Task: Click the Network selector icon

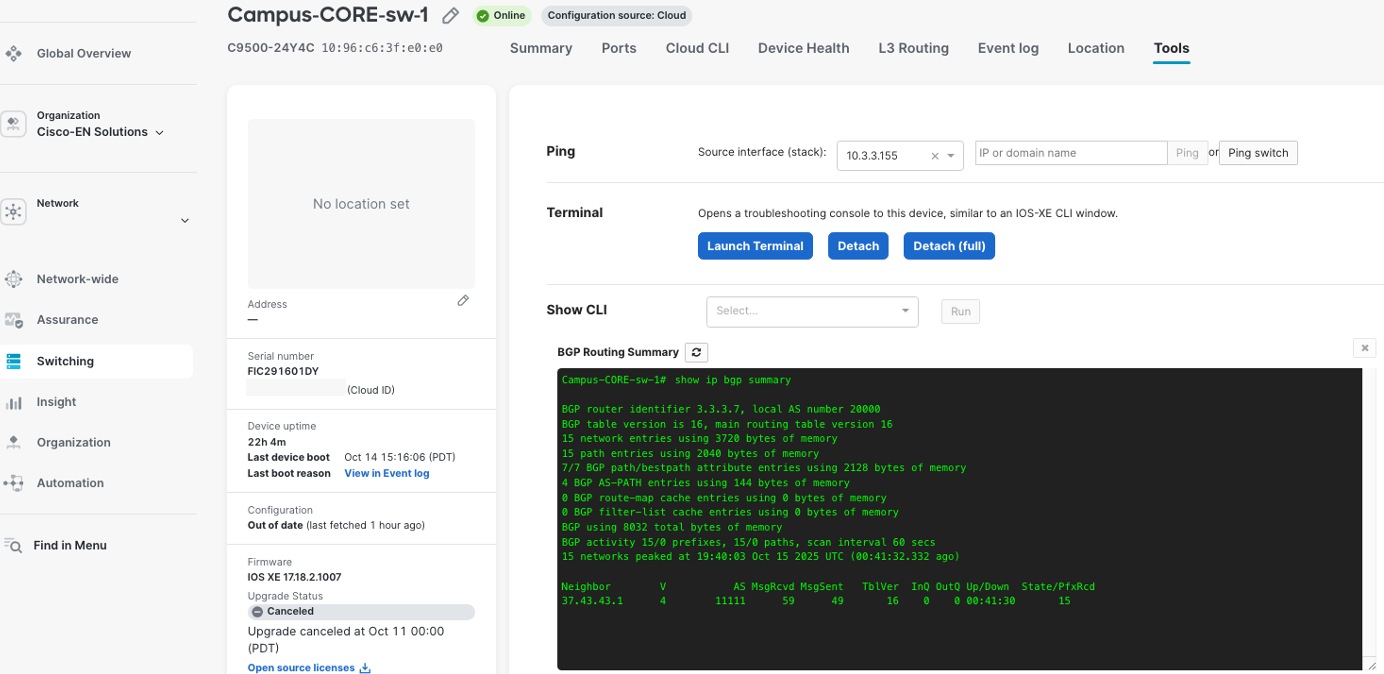Action: (x=14, y=211)
